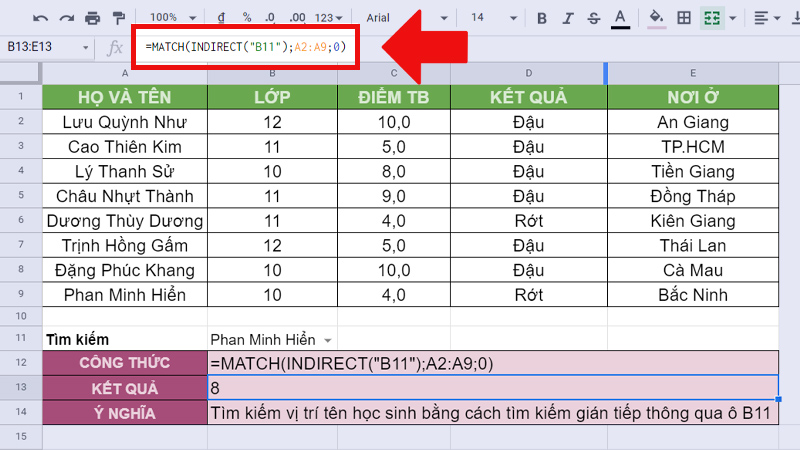The image size is (800, 450).
Task: Open the font size 14 dropdown
Action: point(493,18)
